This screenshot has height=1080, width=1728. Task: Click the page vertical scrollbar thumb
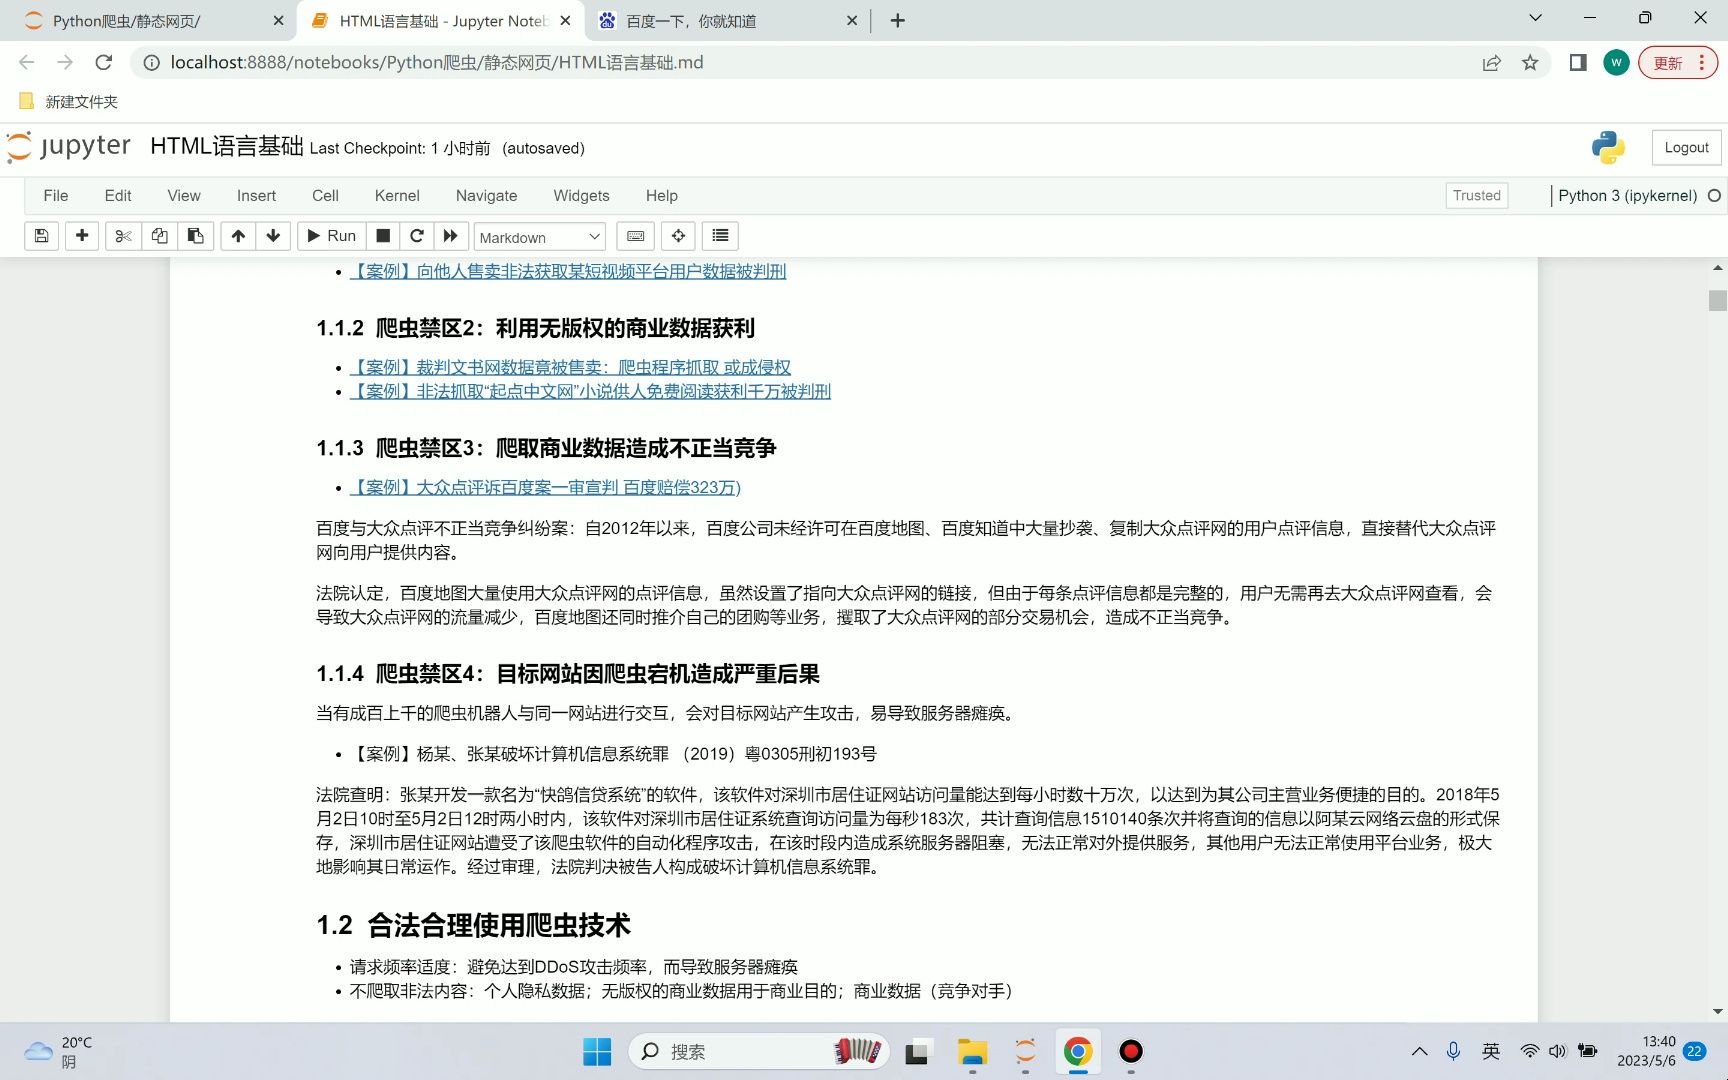[1717, 300]
